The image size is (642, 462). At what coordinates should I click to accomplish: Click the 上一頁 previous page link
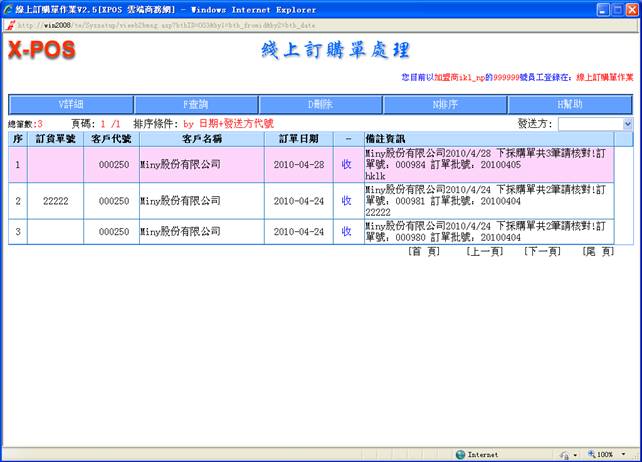pos(483,252)
